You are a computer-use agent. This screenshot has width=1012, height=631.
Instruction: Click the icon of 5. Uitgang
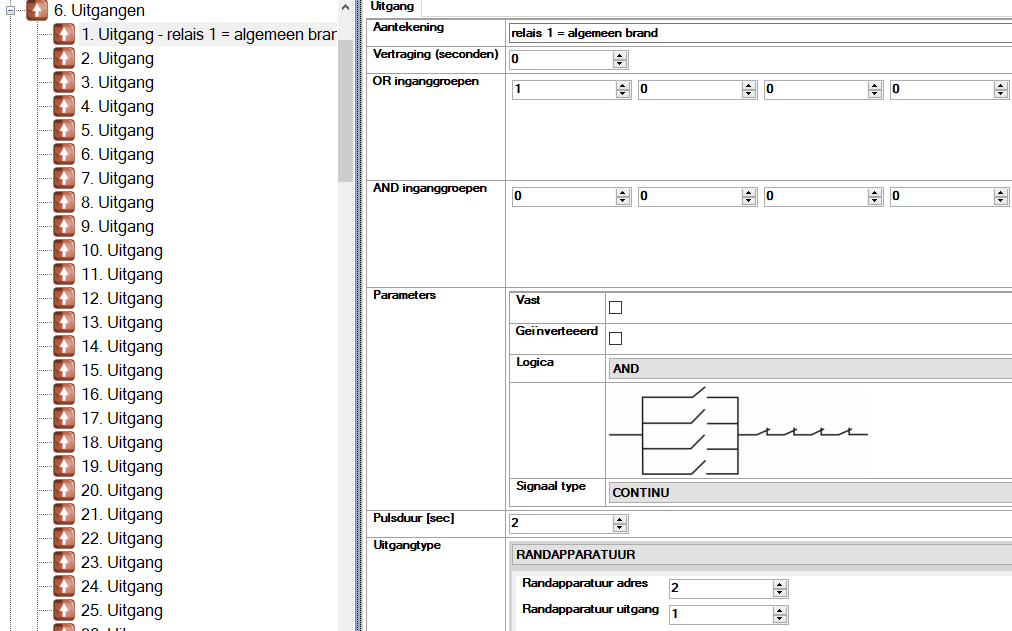tap(64, 130)
